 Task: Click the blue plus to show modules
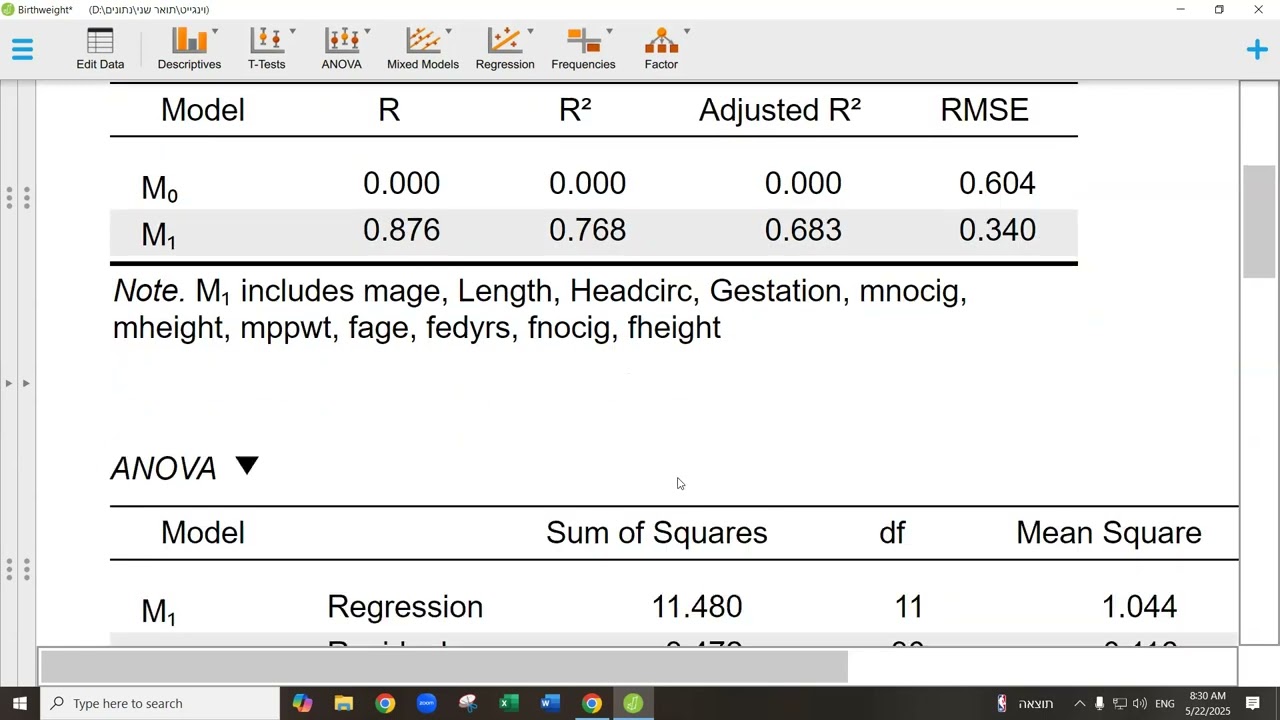(1257, 49)
